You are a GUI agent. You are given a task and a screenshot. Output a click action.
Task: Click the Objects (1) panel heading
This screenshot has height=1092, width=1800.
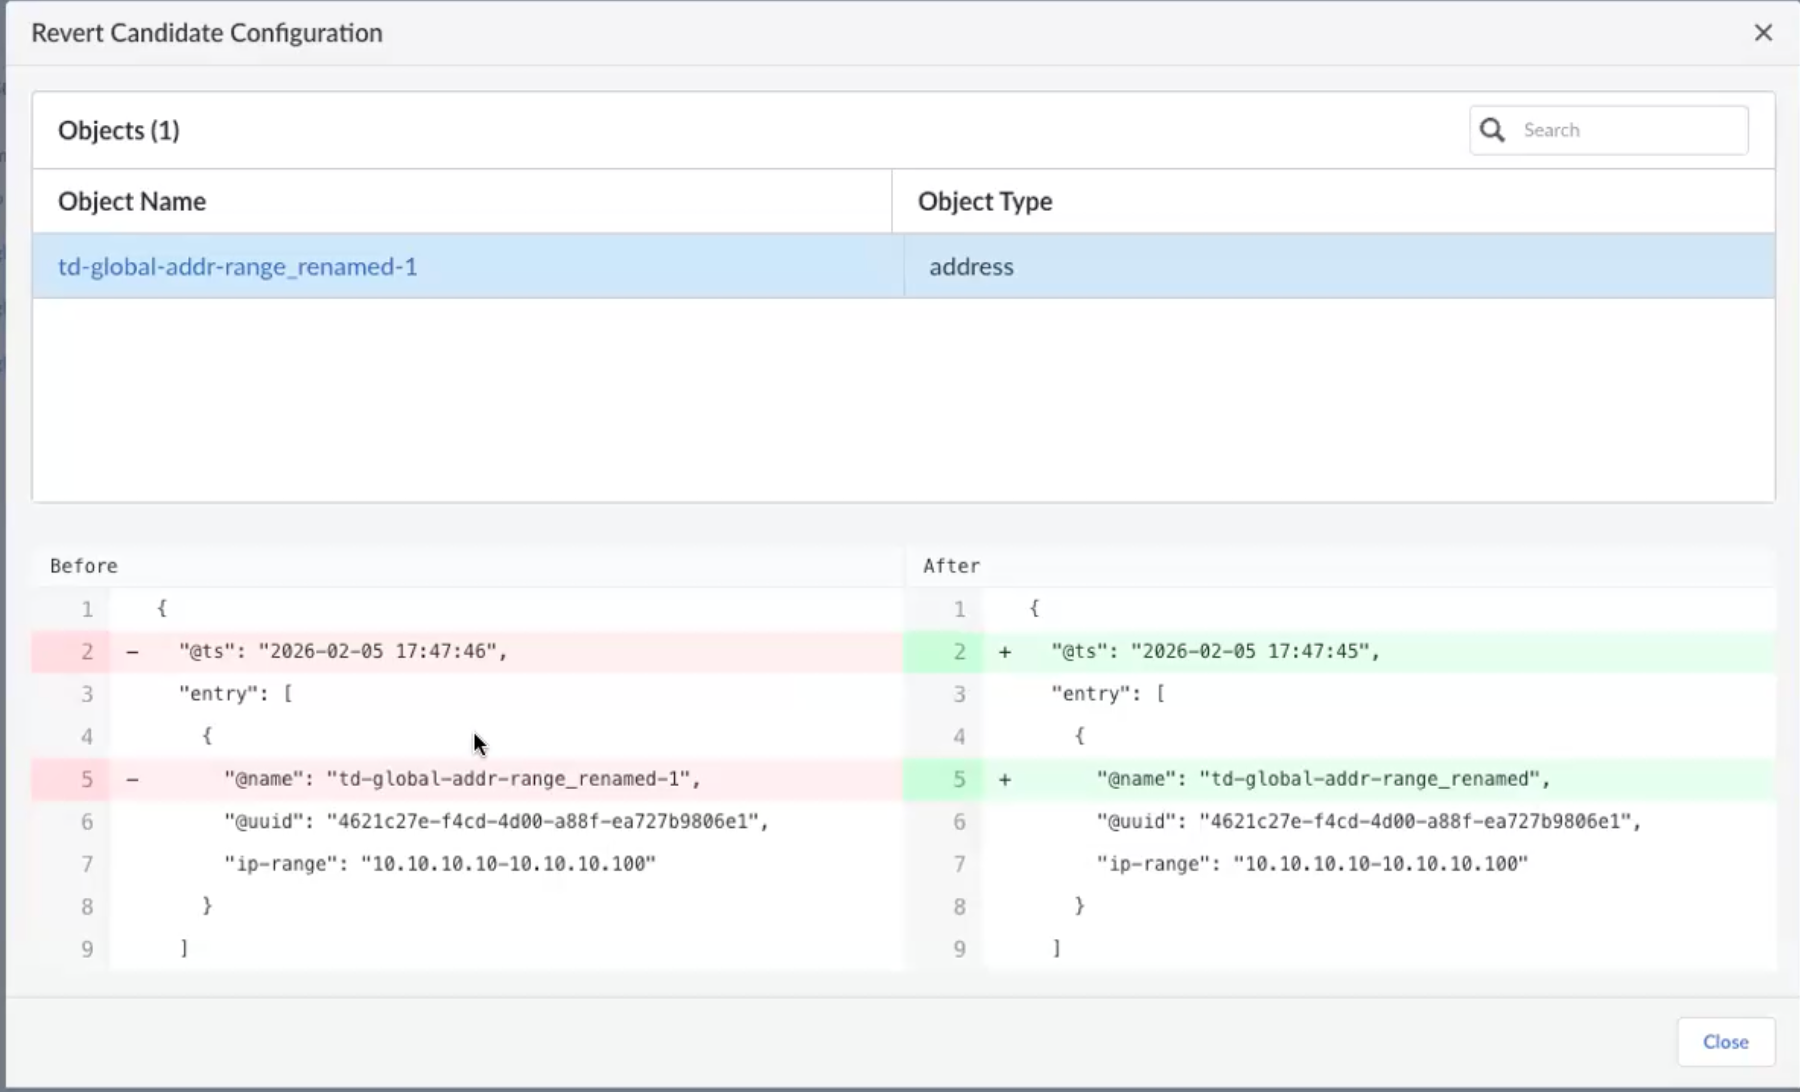tap(118, 131)
